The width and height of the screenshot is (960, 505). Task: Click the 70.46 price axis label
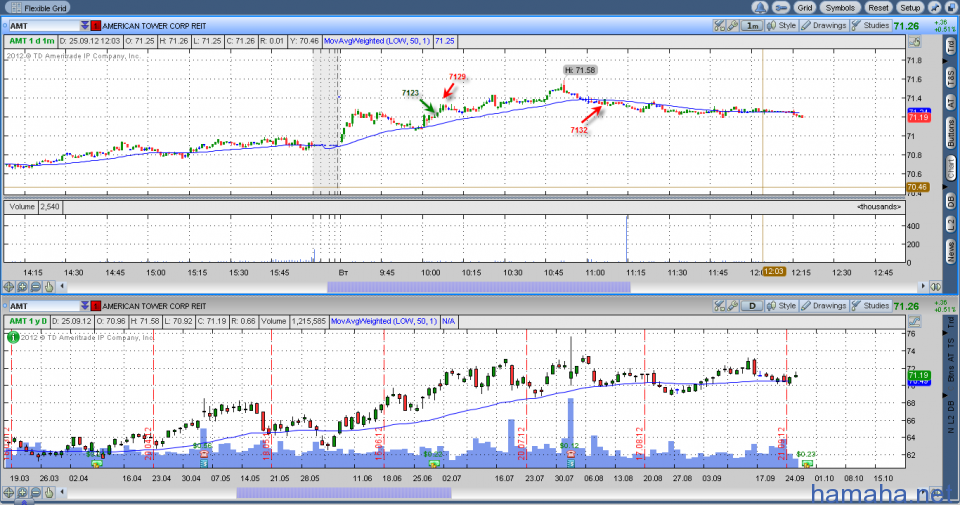coord(917,187)
